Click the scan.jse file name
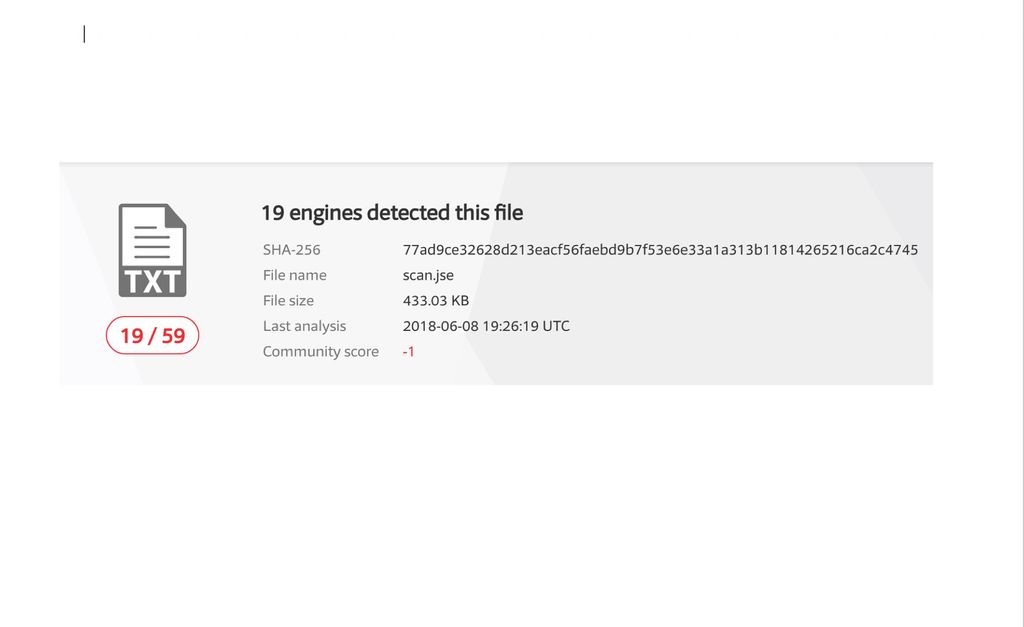Viewport: 1024px width, 627px height. [x=428, y=275]
